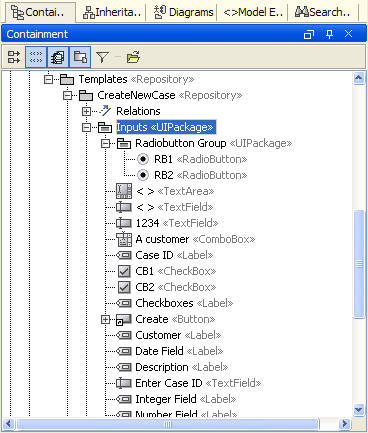
Task: Click the vertical scrollbar down arrow
Action: [x=359, y=410]
